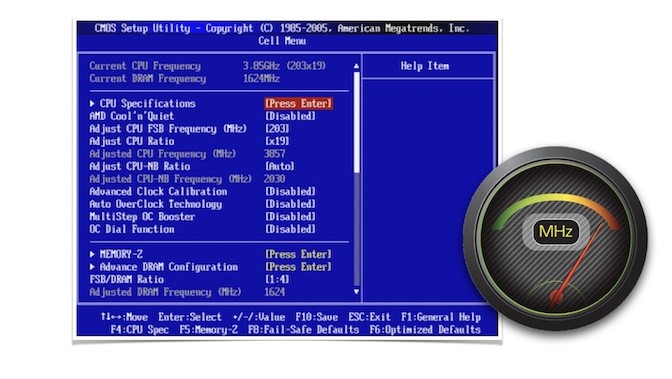Select the OC Dial Function setting
The image size is (672, 379).
pos(132,229)
